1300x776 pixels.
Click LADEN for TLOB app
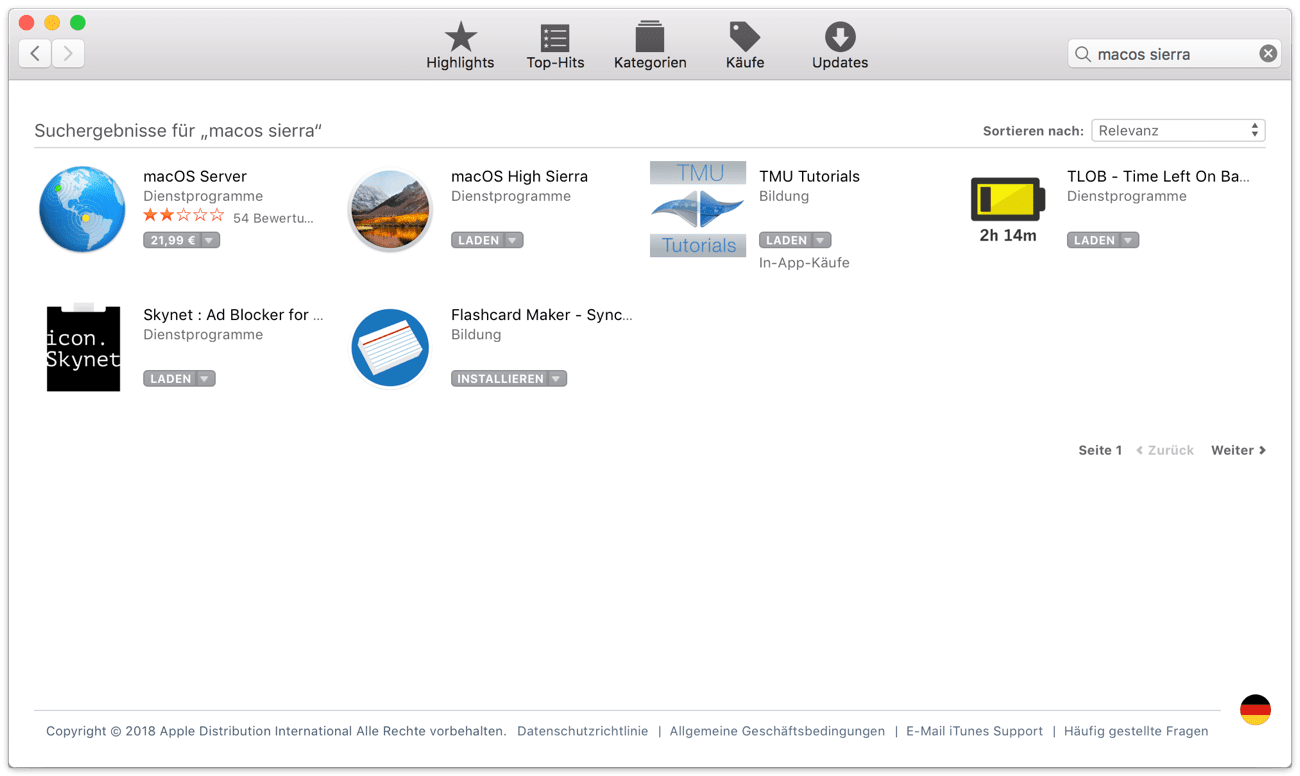pyautogui.click(x=1093, y=240)
